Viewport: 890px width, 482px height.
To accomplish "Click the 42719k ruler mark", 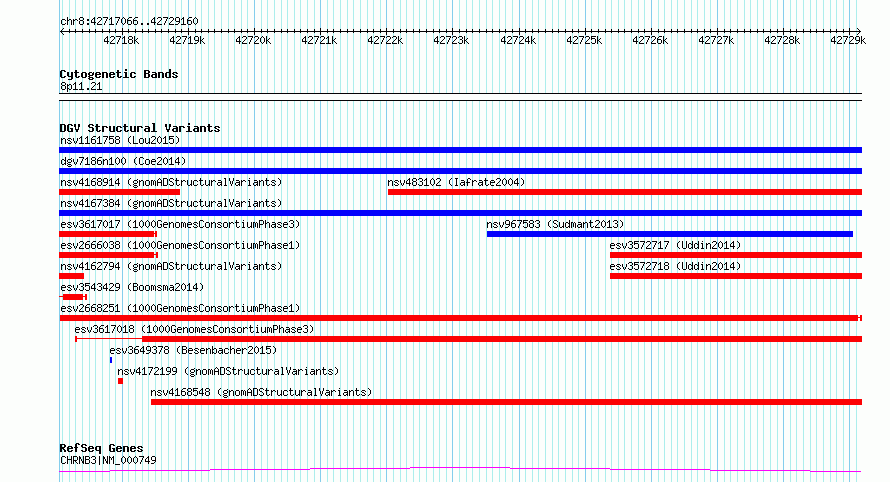I will pyautogui.click(x=187, y=40).
